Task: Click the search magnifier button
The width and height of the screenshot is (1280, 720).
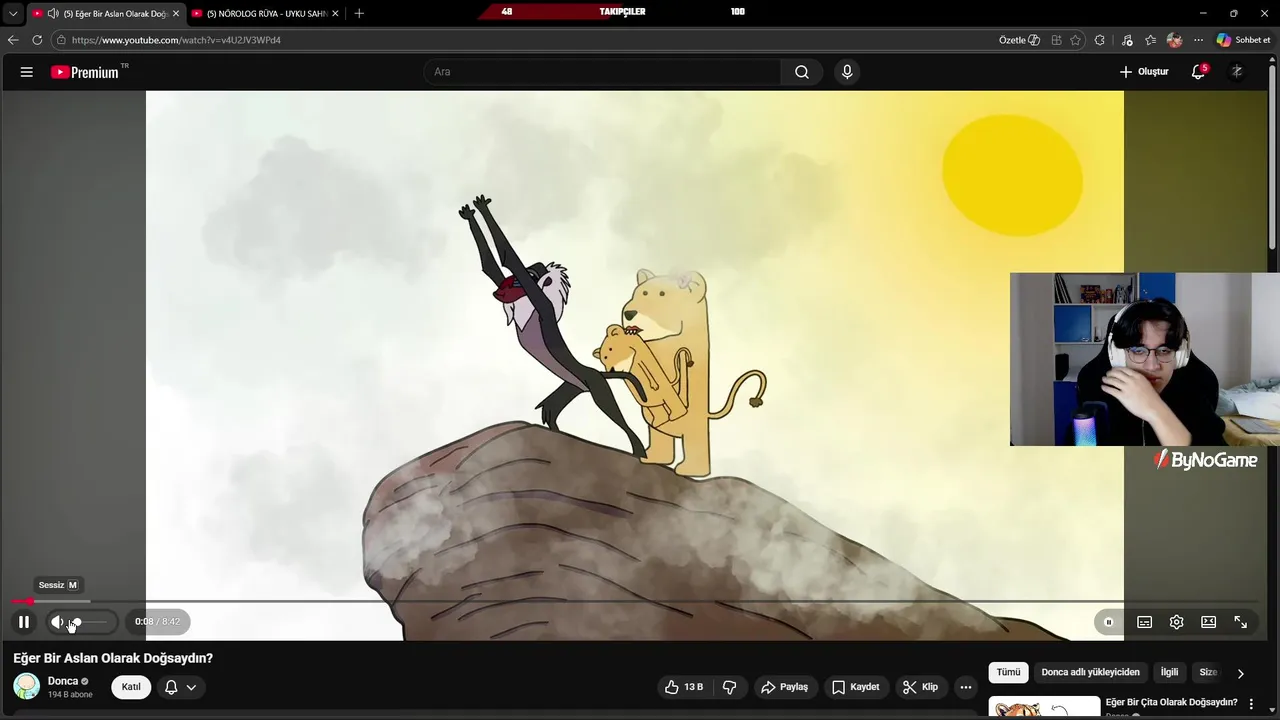Action: tap(802, 72)
